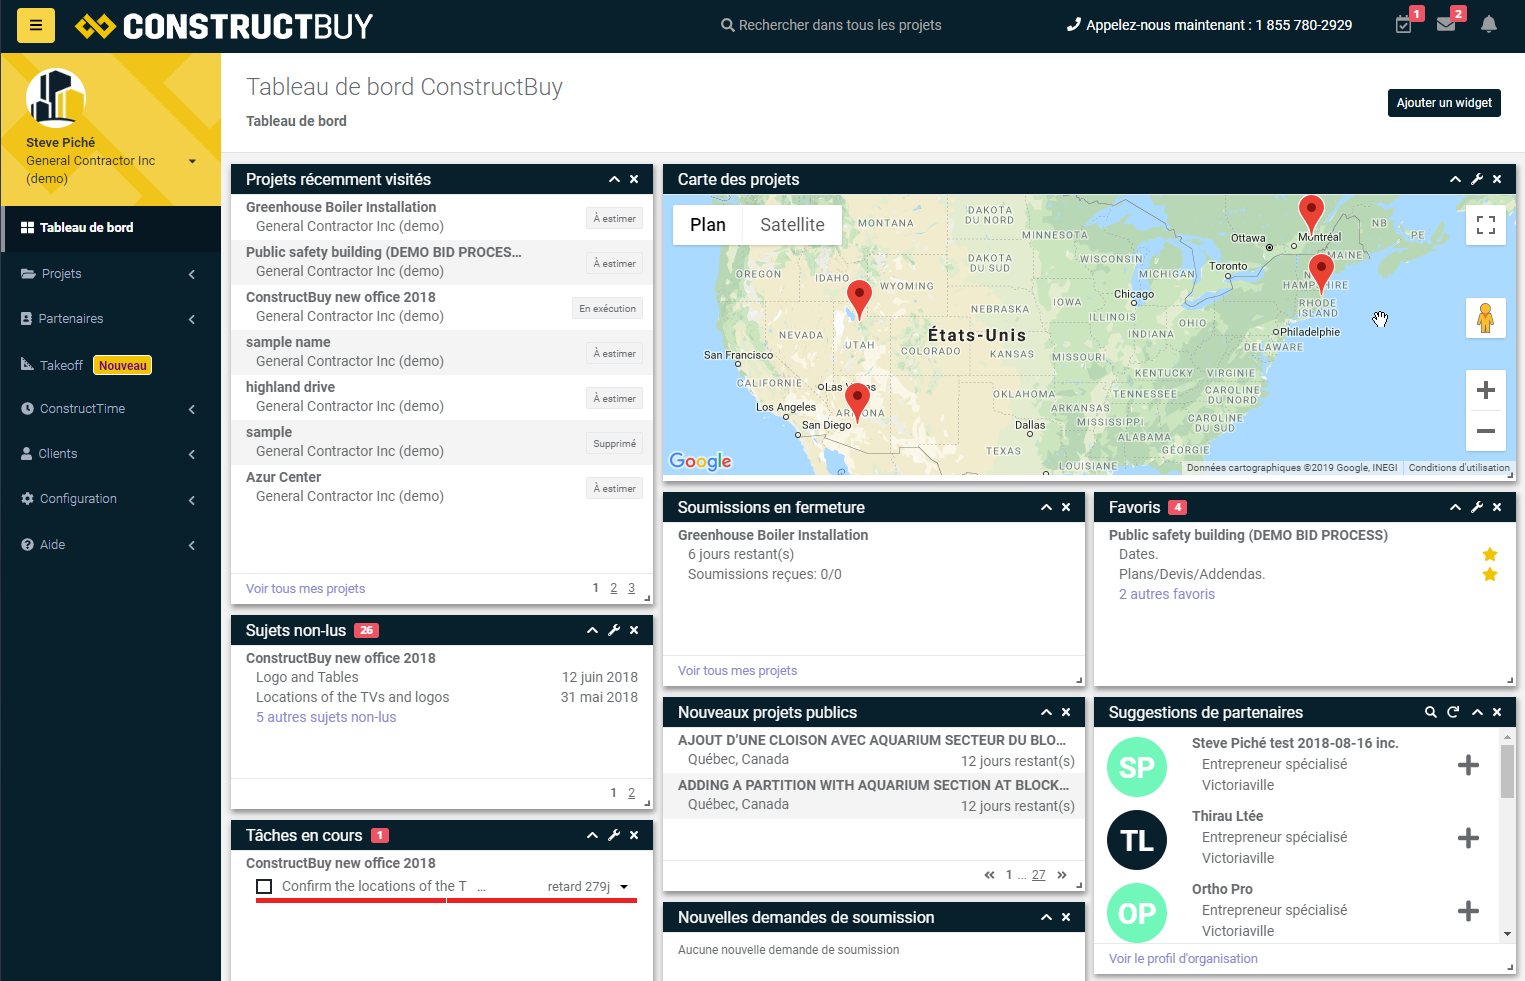The height and width of the screenshot is (981, 1525).
Task: Click the user profile avatar
Action: pyautogui.click(x=56, y=98)
